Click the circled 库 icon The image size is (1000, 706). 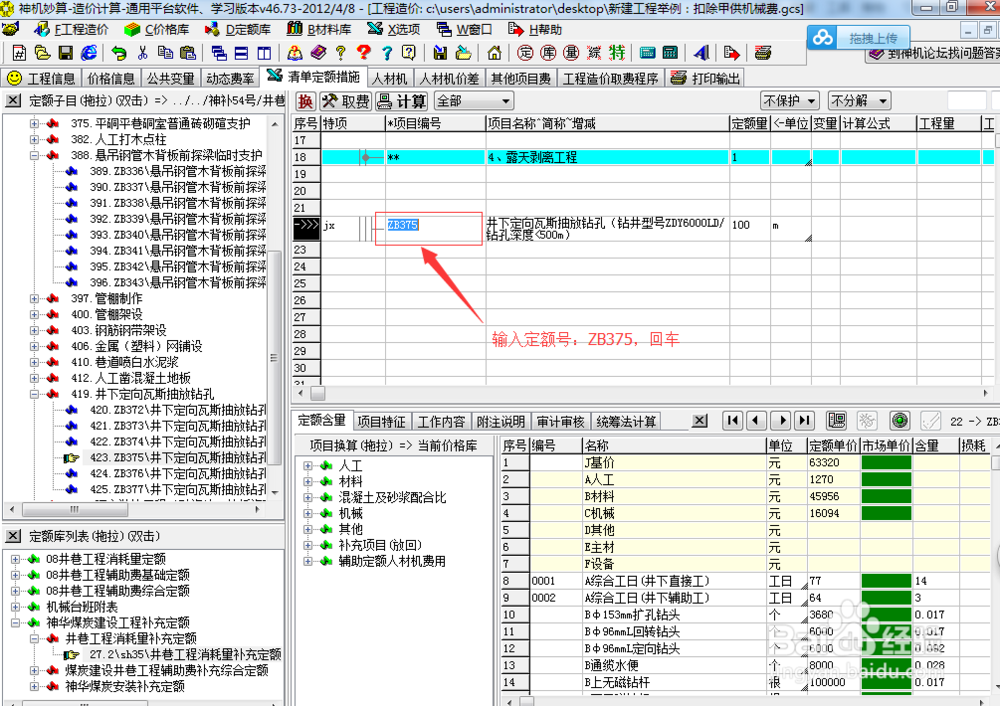tap(548, 53)
